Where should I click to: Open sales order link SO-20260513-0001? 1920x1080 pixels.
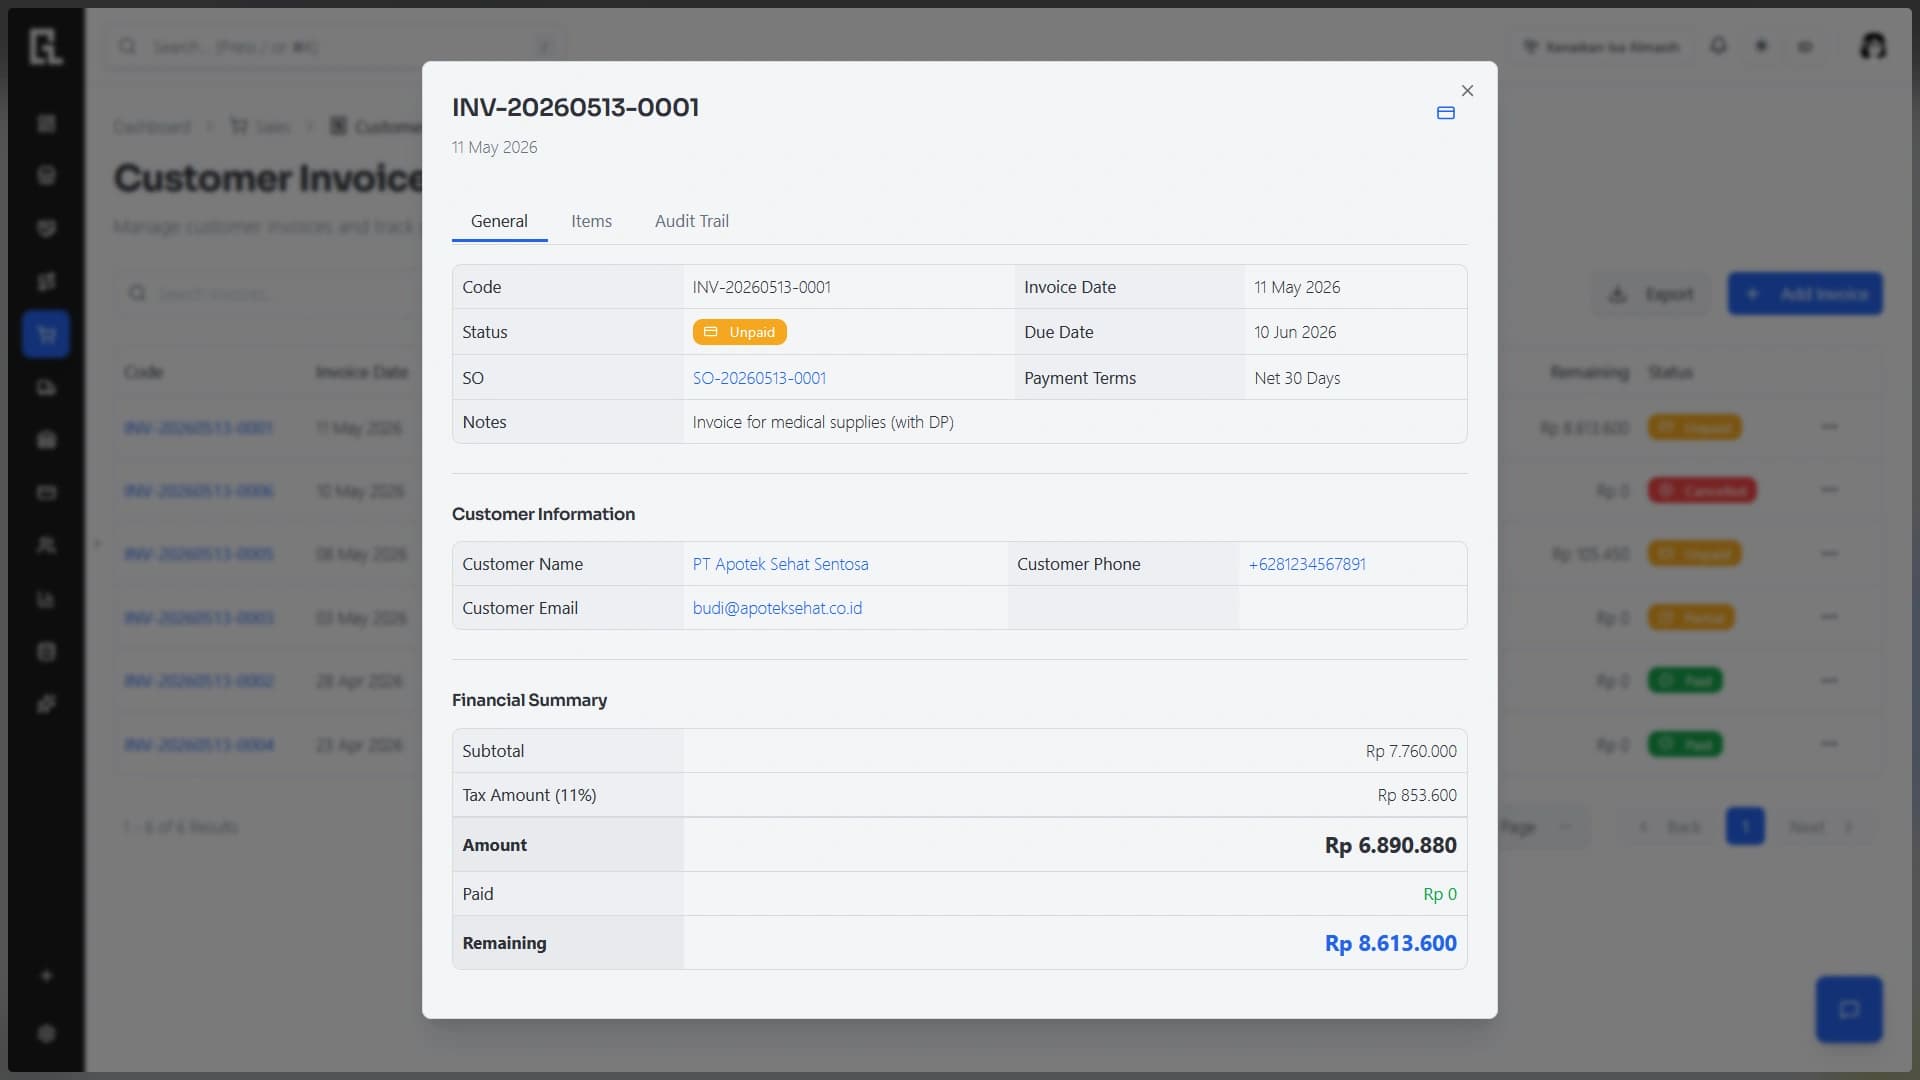(x=759, y=378)
